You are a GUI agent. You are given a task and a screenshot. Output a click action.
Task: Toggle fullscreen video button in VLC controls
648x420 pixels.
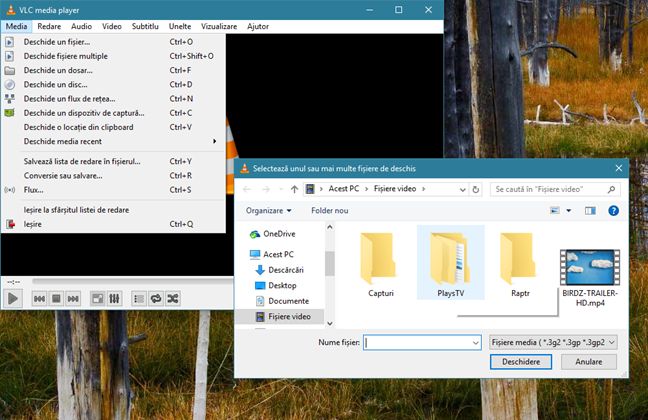click(98, 298)
